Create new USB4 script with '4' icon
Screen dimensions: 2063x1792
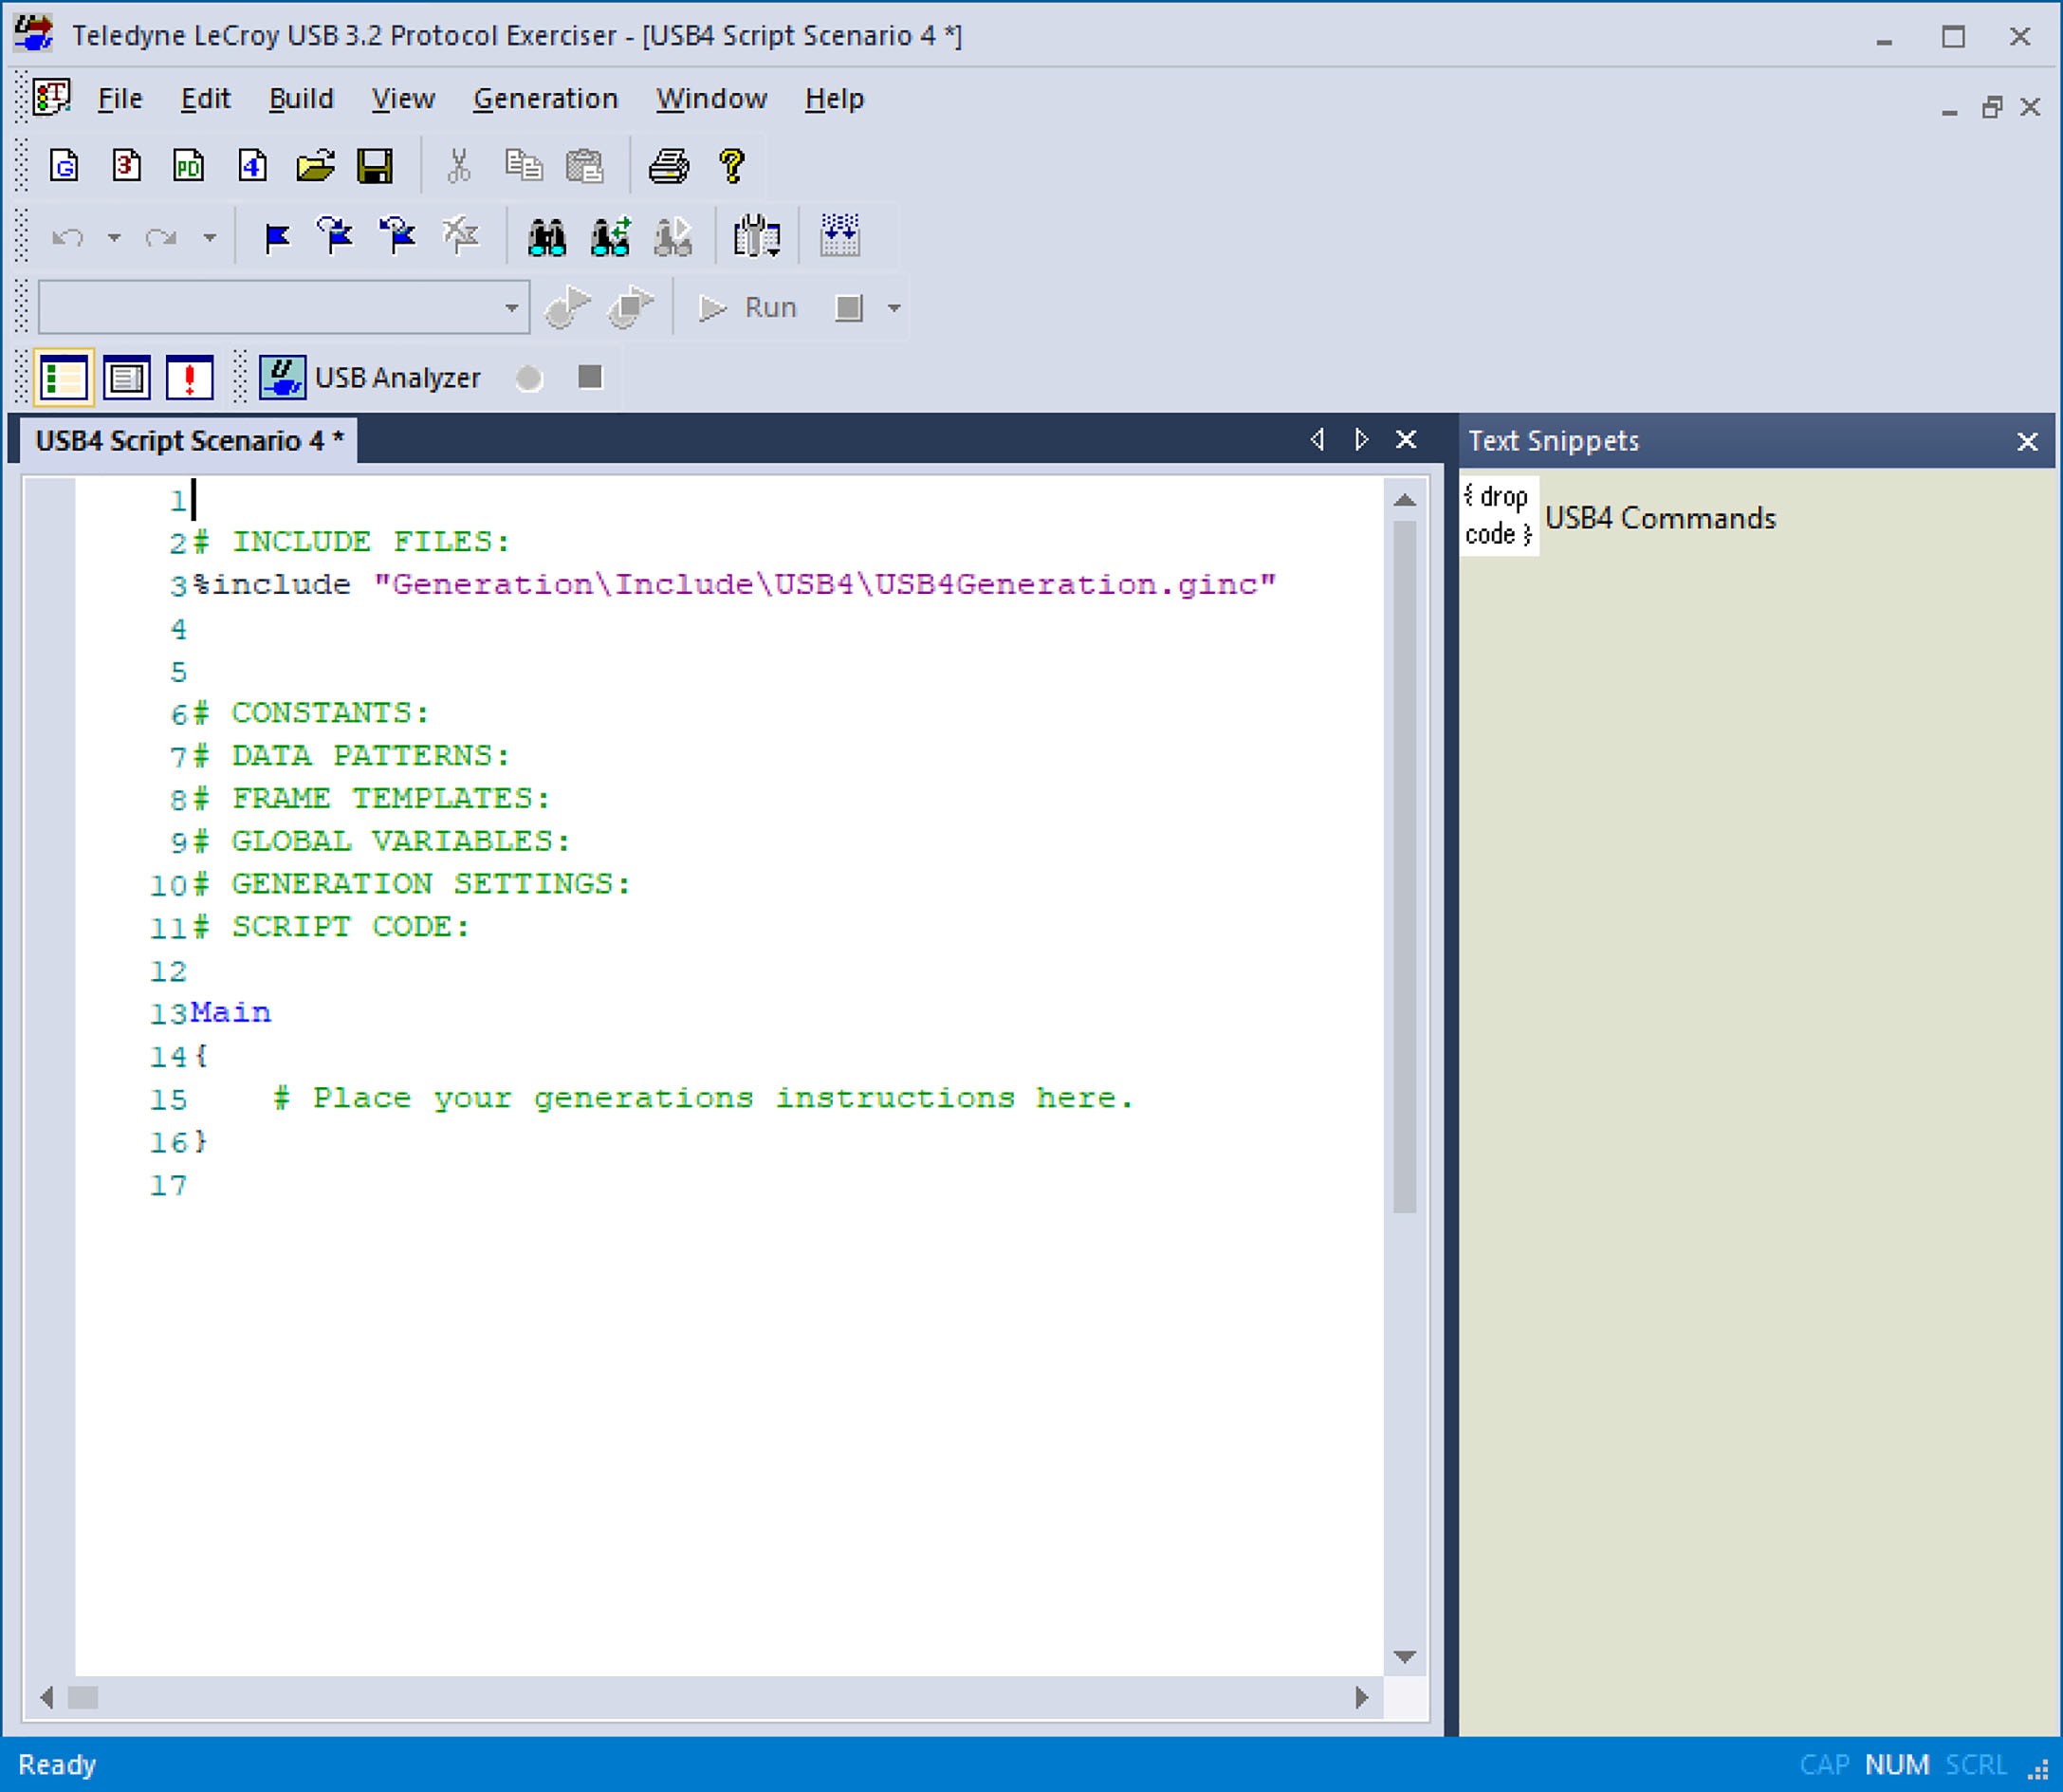(252, 165)
